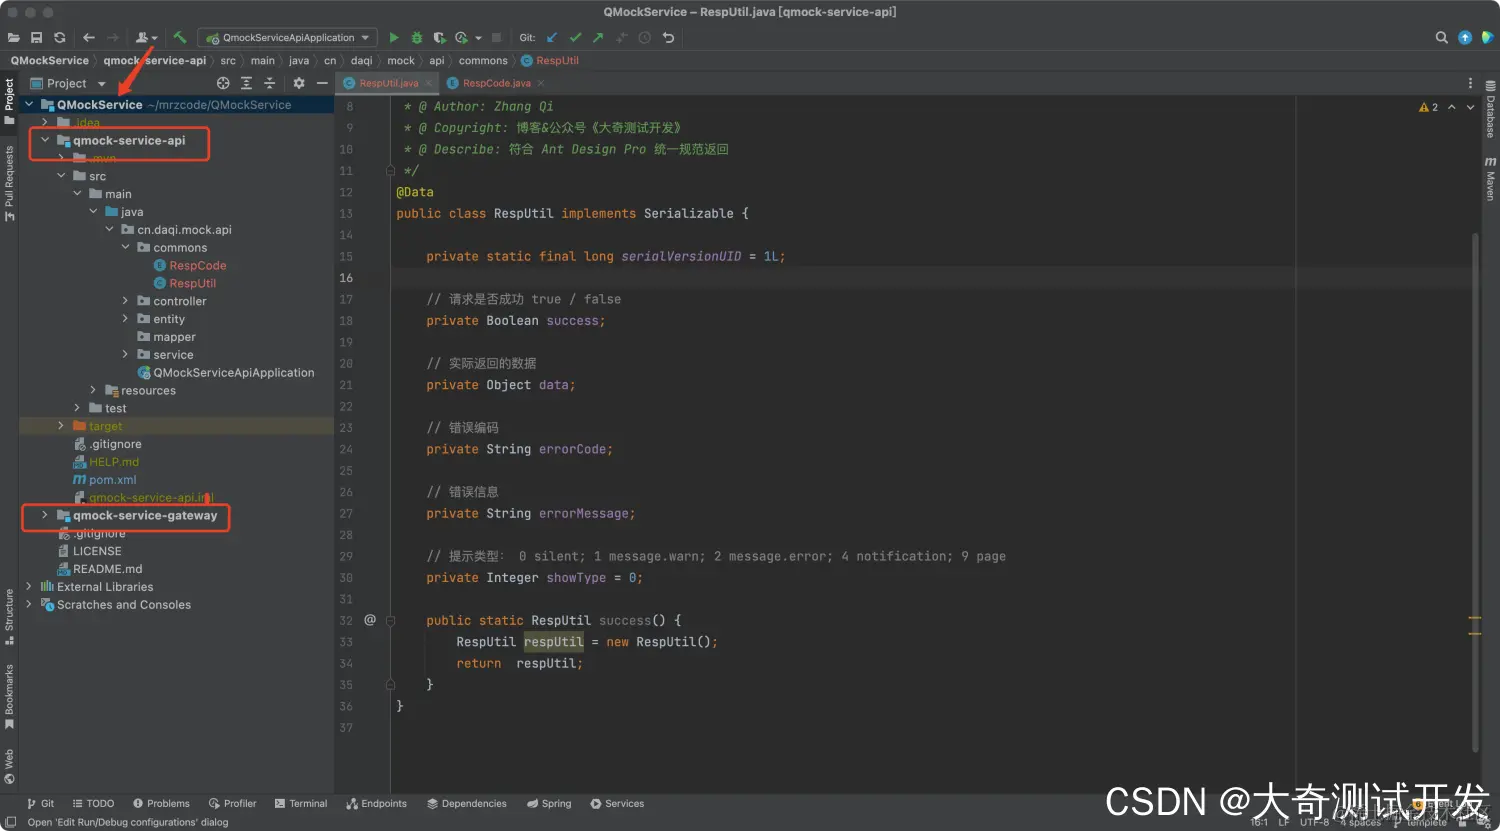This screenshot has width=1500, height=831.
Task: Run QmockServiceApiApplication with the green play icon
Action: pos(394,38)
